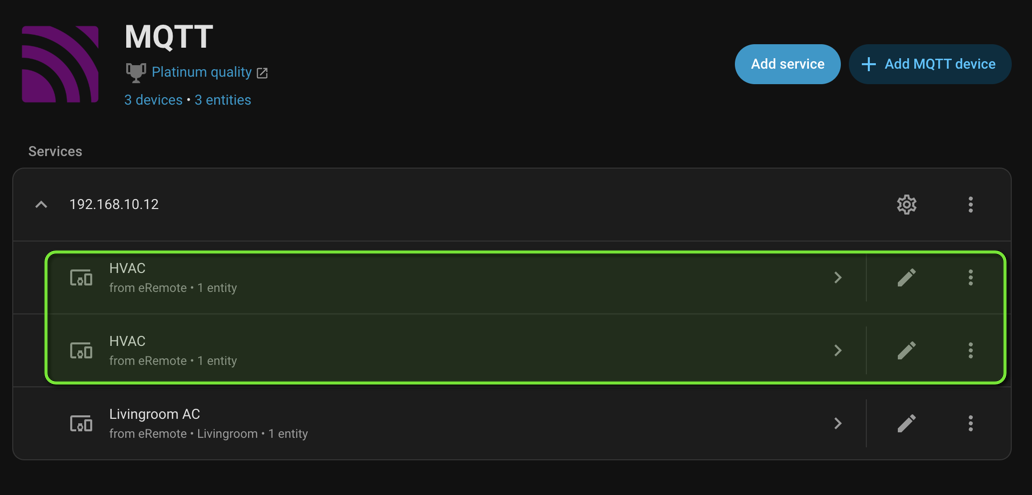This screenshot has height=495, width=1032.
Task: Open settings gear for 192.168.10.12
Action: (906, 204)
